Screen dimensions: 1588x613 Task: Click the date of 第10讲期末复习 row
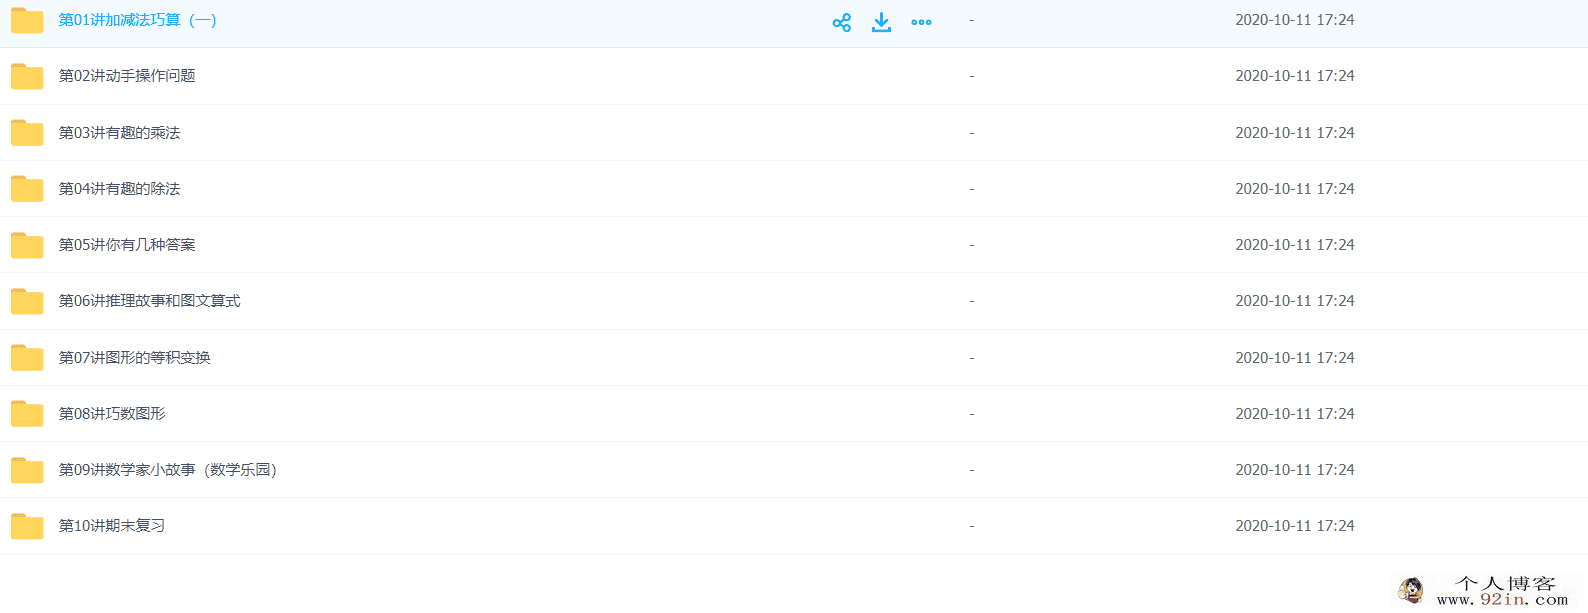[x=1295, y=526]
